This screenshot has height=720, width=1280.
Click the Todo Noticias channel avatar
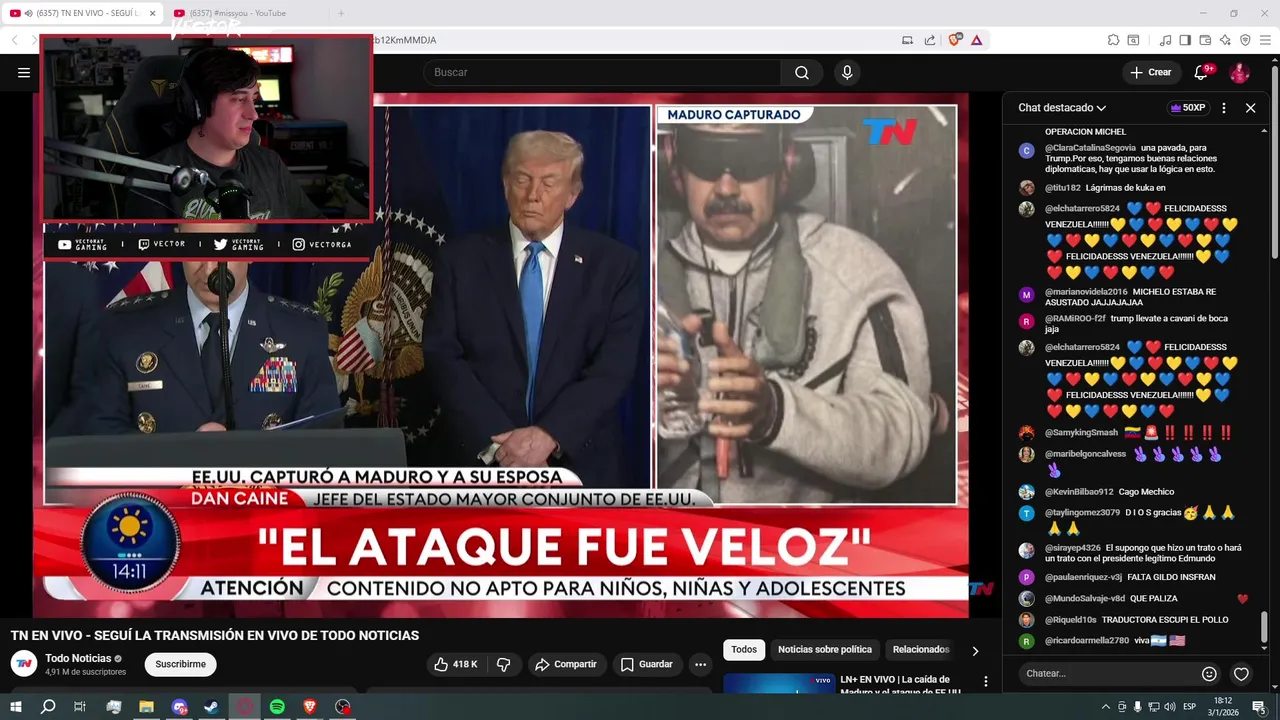(x=24, y=664)
